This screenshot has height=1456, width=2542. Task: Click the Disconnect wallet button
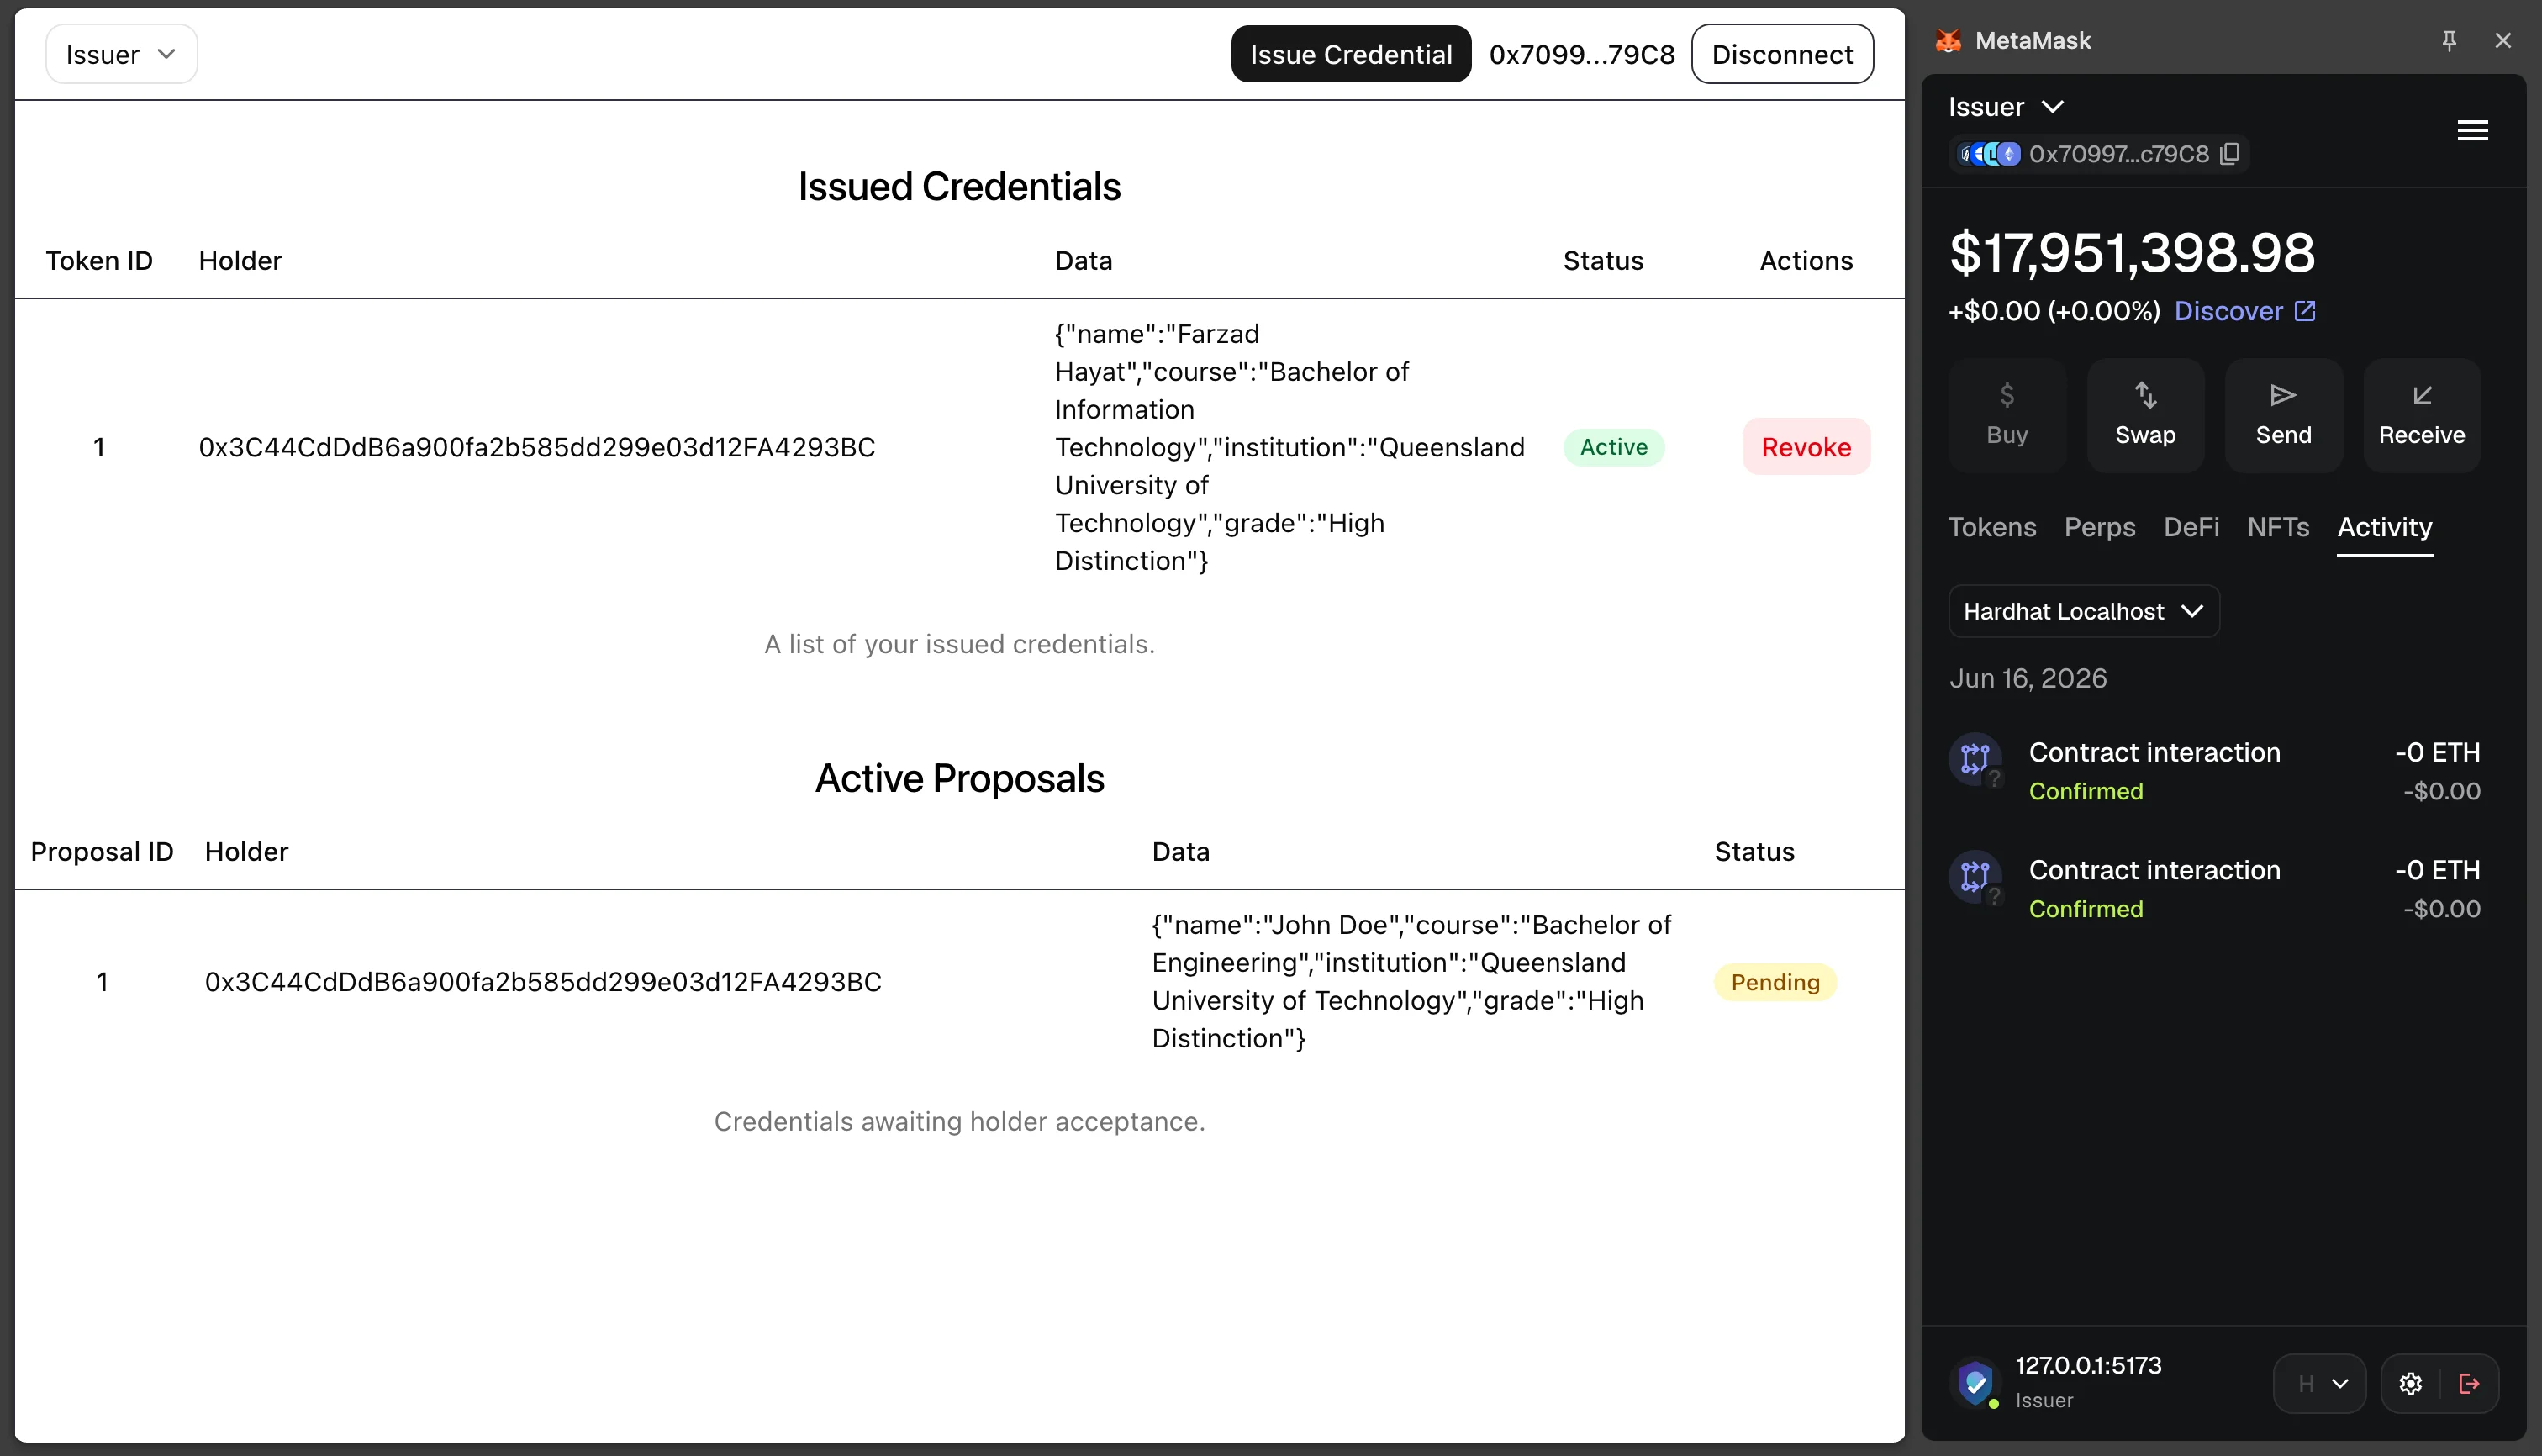[x=1782, y=54]
